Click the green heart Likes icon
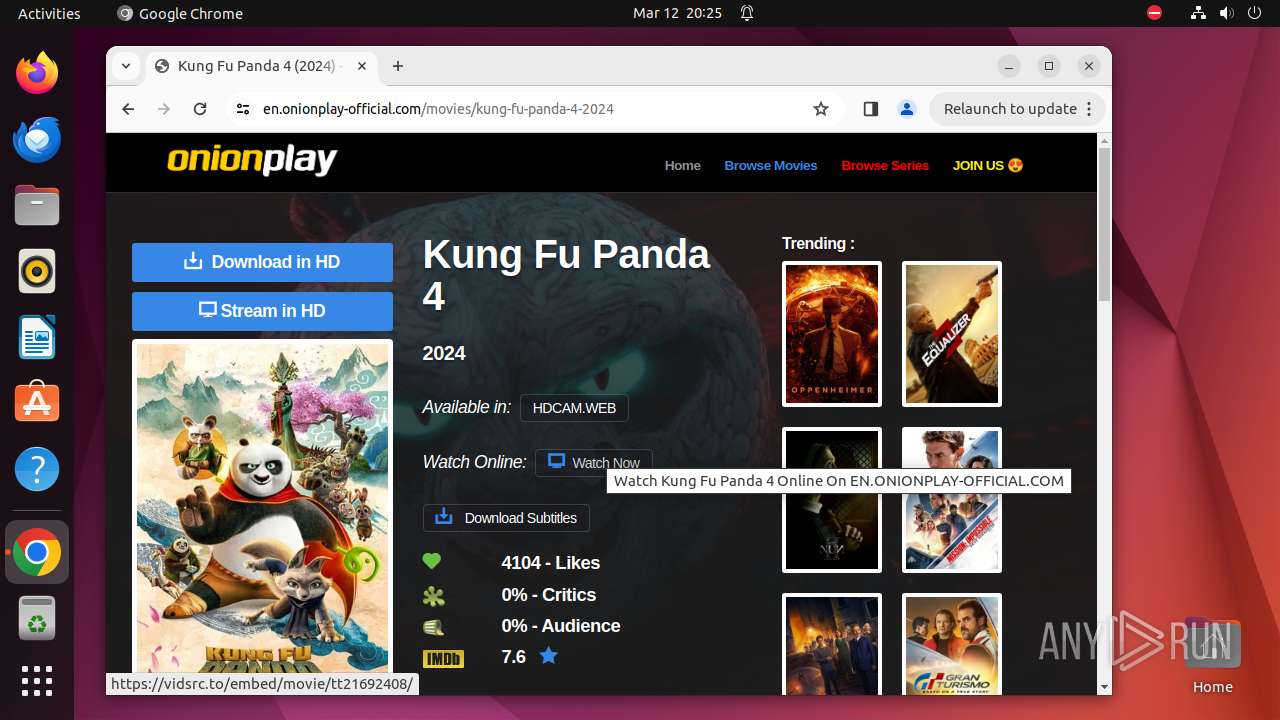This screenshot has width=1280, height=720. click(x=432, y=562)
